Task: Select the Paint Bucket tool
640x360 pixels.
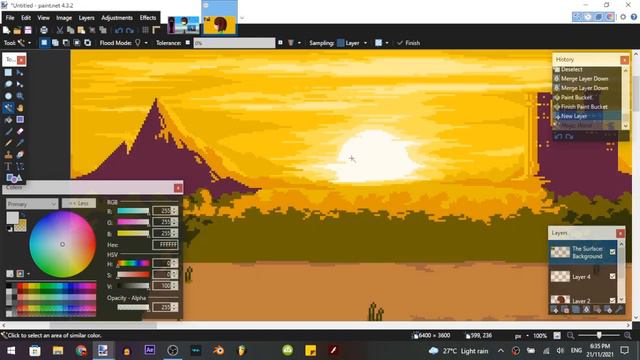Action: point(8,120)
